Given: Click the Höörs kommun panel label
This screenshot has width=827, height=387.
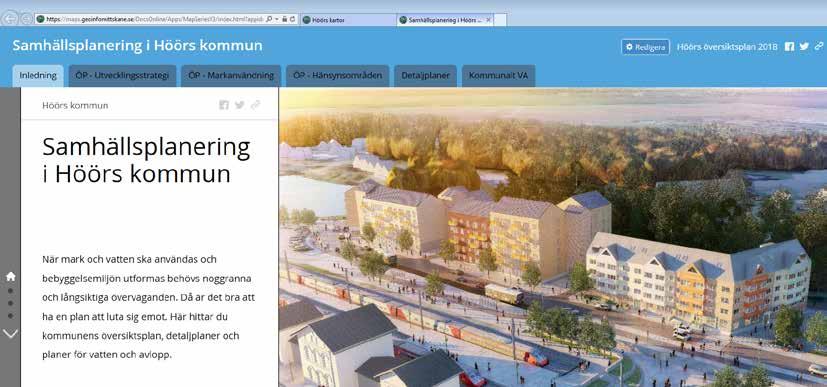Looking at the screenshot, I should pos(75,105).
